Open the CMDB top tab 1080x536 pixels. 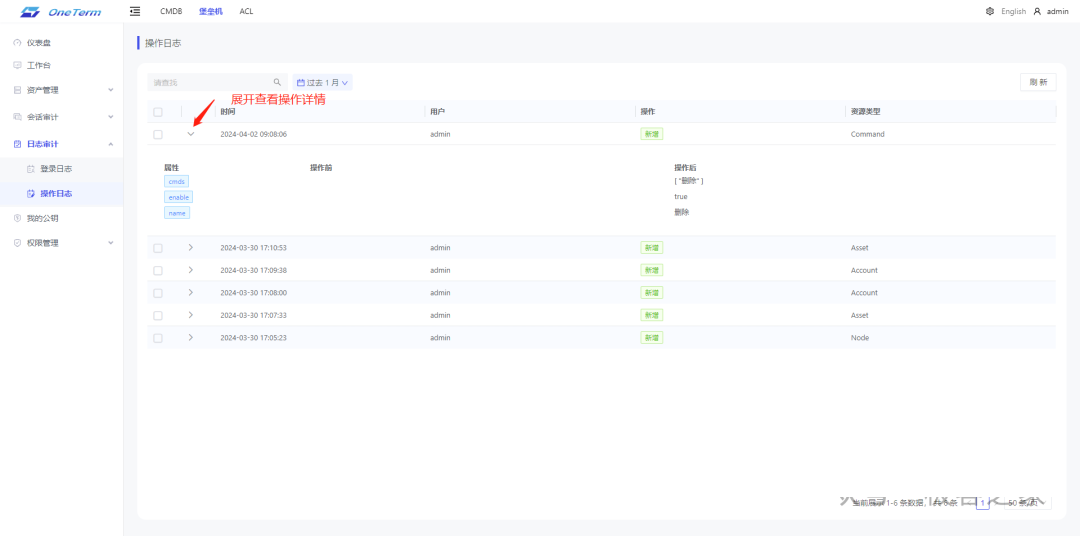(x=171, y=11)
